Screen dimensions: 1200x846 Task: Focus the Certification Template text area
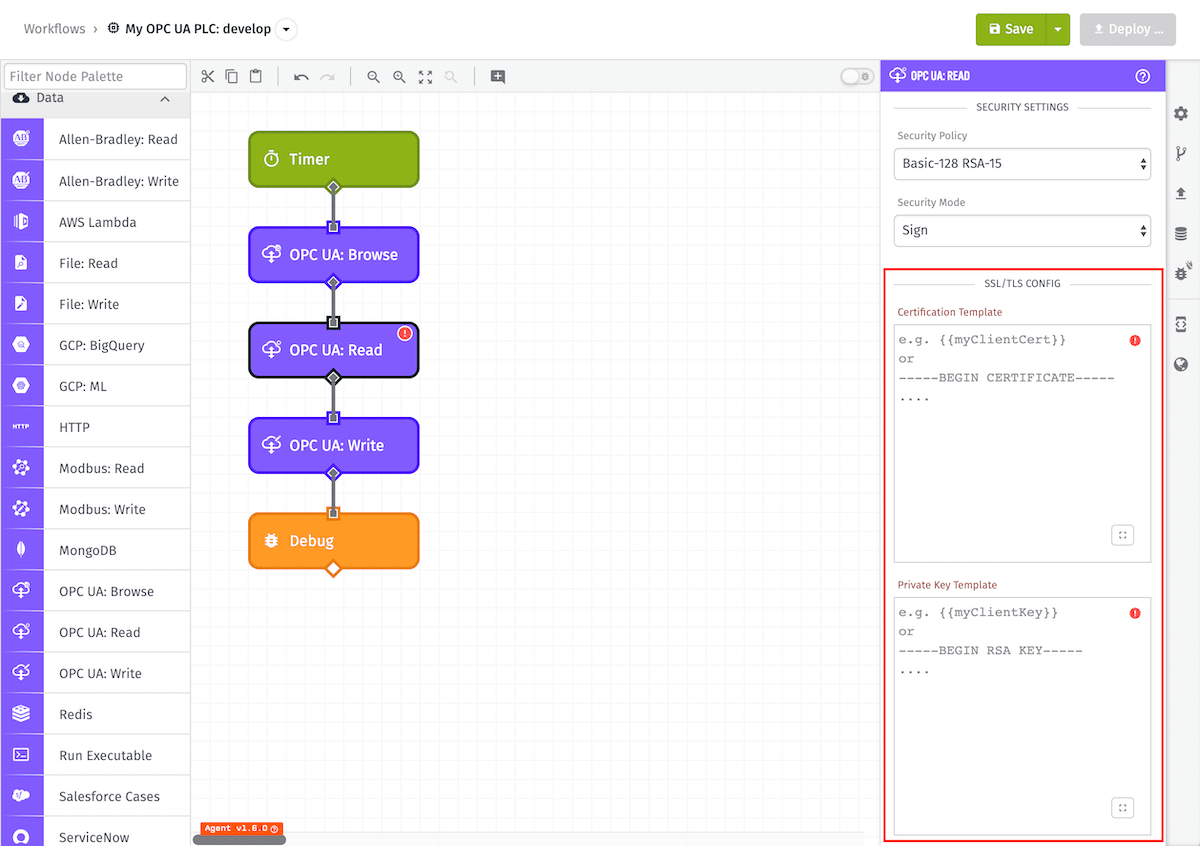coord(1022,443)
